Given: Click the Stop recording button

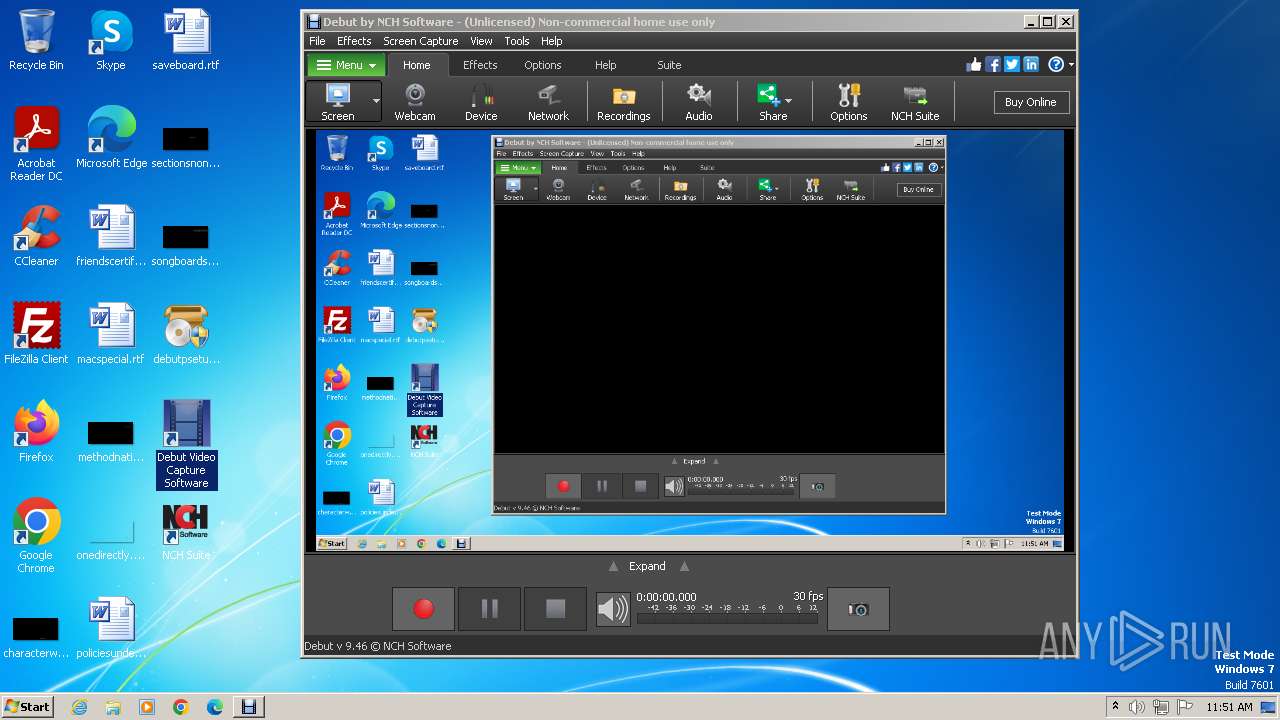Looking at the screenshot, I should pyautogui.click(x=555, y=608).
